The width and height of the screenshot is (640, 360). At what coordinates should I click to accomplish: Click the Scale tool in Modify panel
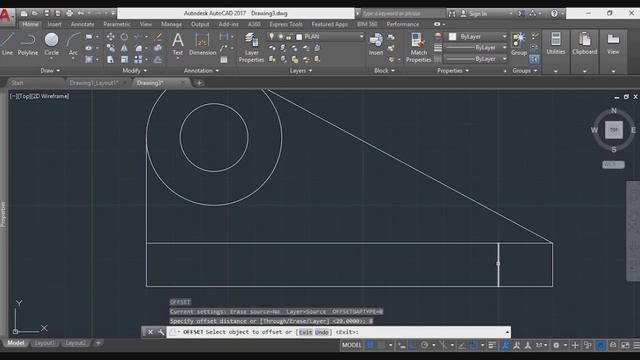(124, 60)
